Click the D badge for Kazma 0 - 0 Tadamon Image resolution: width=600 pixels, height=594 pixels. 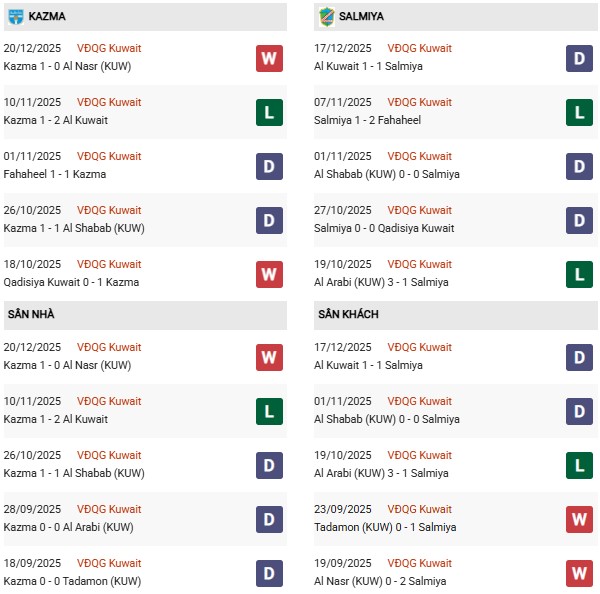(269, 573)
